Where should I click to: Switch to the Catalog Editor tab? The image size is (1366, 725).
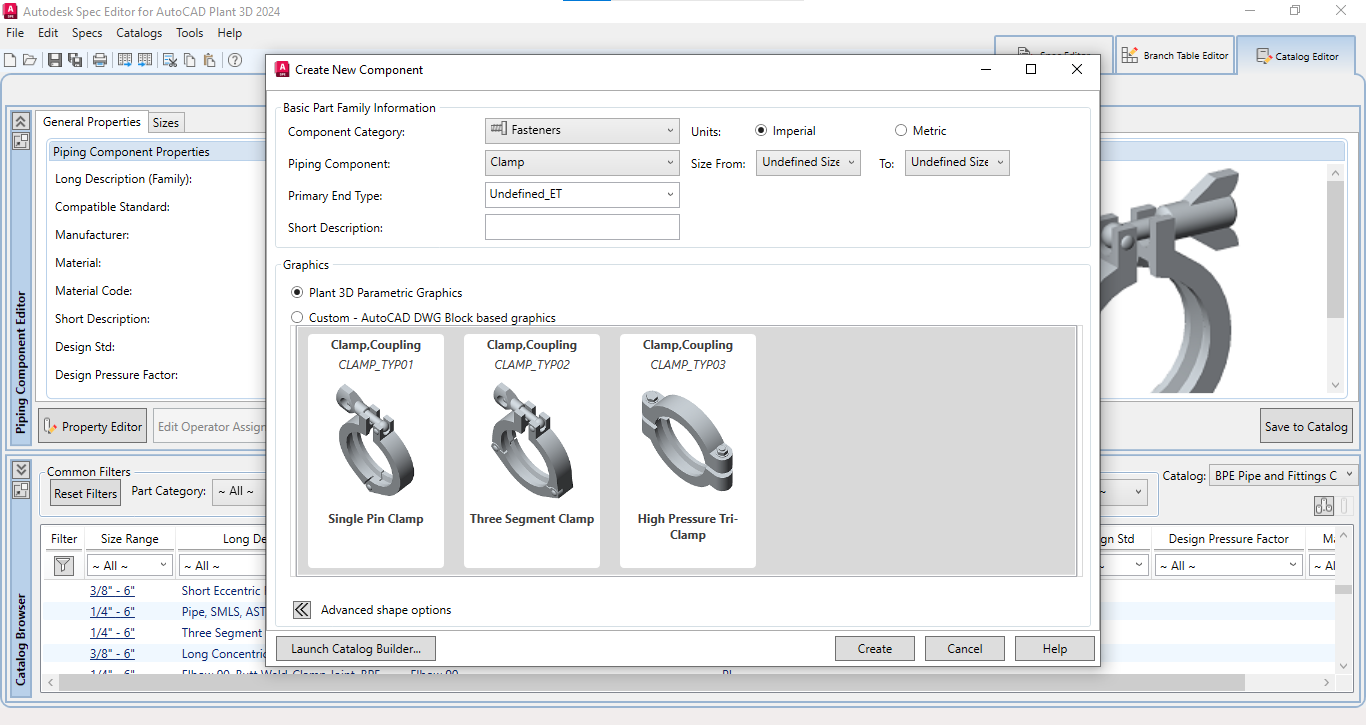(1298, 56)
